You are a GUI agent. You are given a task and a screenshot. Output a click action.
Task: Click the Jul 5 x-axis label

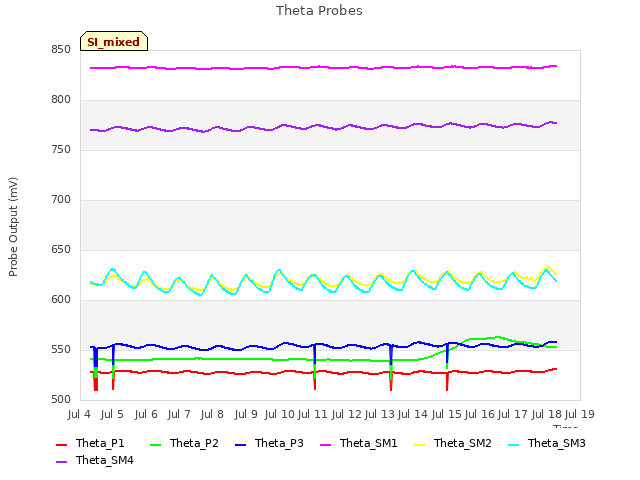point(112,414)
